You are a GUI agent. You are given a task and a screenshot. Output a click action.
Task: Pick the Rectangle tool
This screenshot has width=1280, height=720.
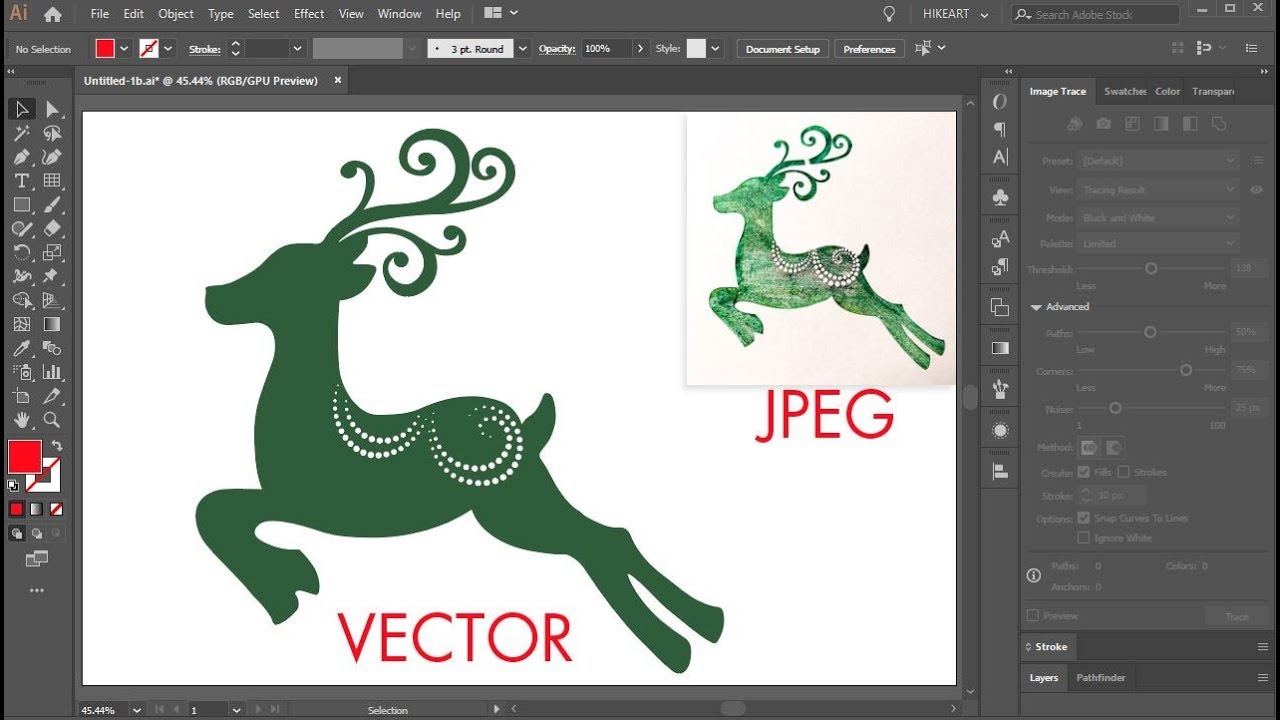(21, 205)
